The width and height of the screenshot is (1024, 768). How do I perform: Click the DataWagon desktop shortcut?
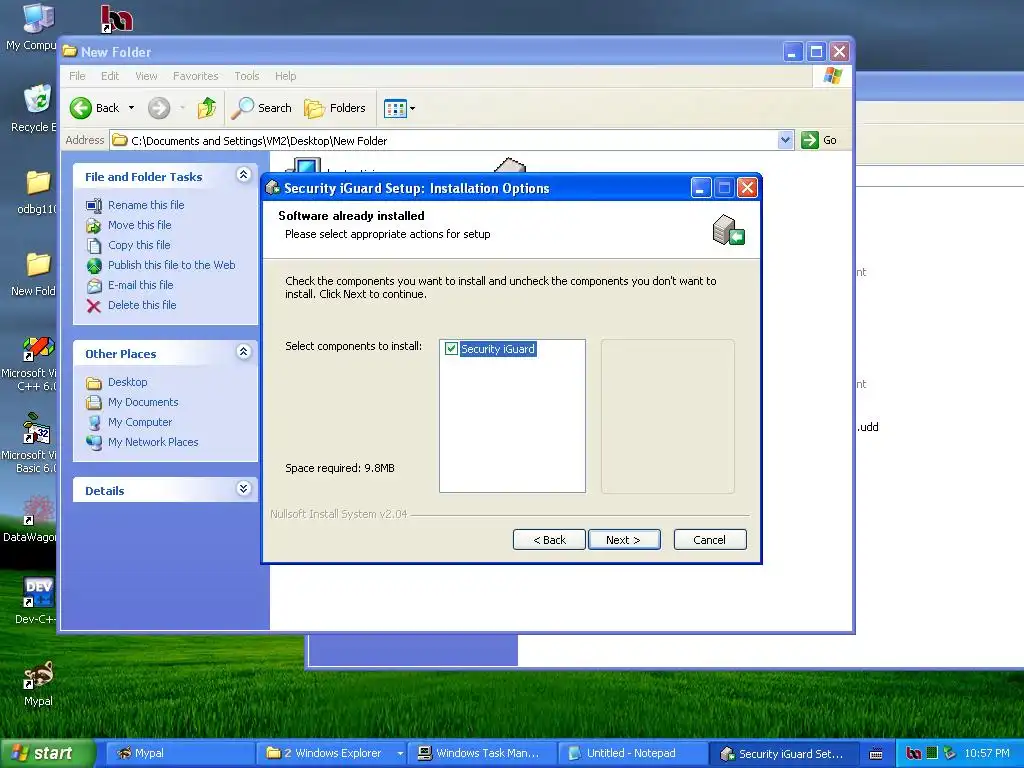38,511
